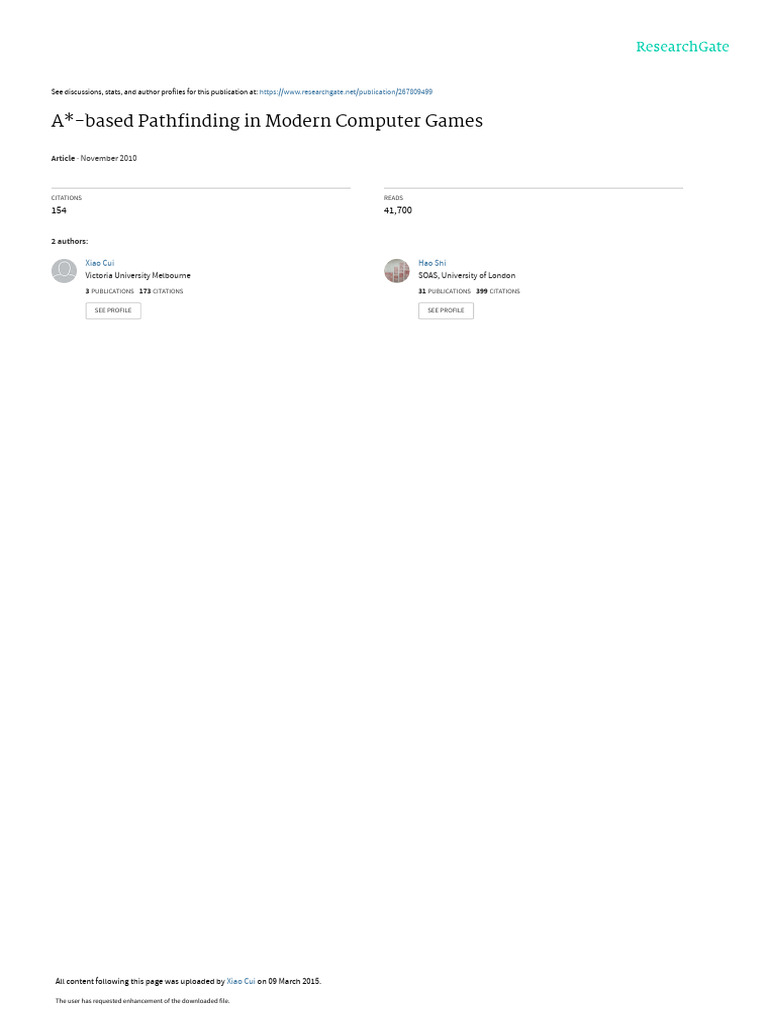The width and height of the screenshot is (768, 1024).
Task: Click Victoria University Melbourne affiliation
Action: [138, 276]
